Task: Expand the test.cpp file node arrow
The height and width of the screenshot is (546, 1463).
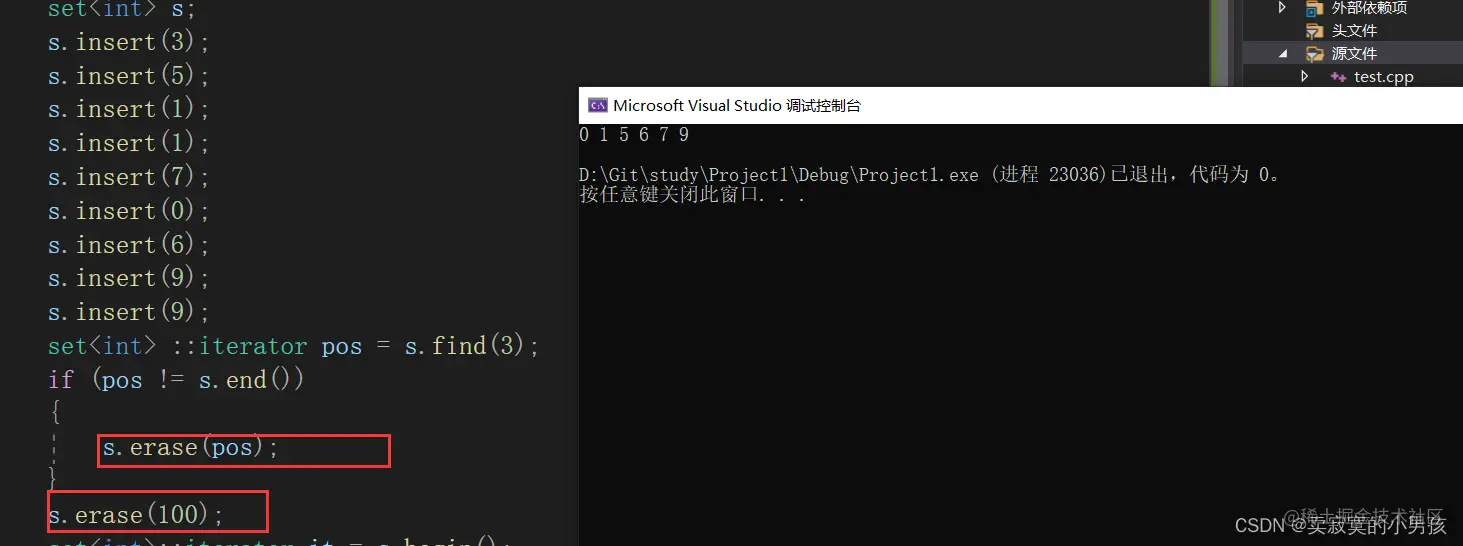Action: tap(1305, 76)
